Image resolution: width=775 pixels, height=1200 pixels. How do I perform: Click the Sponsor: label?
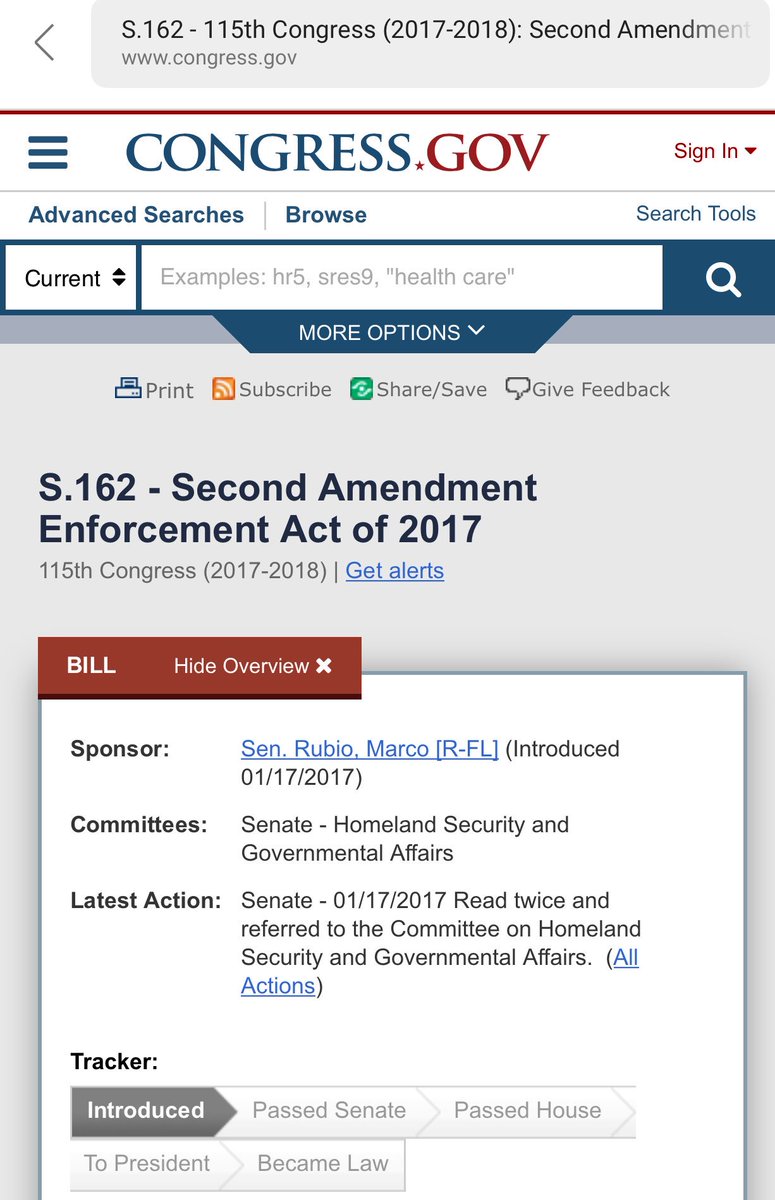click(120, 749)
